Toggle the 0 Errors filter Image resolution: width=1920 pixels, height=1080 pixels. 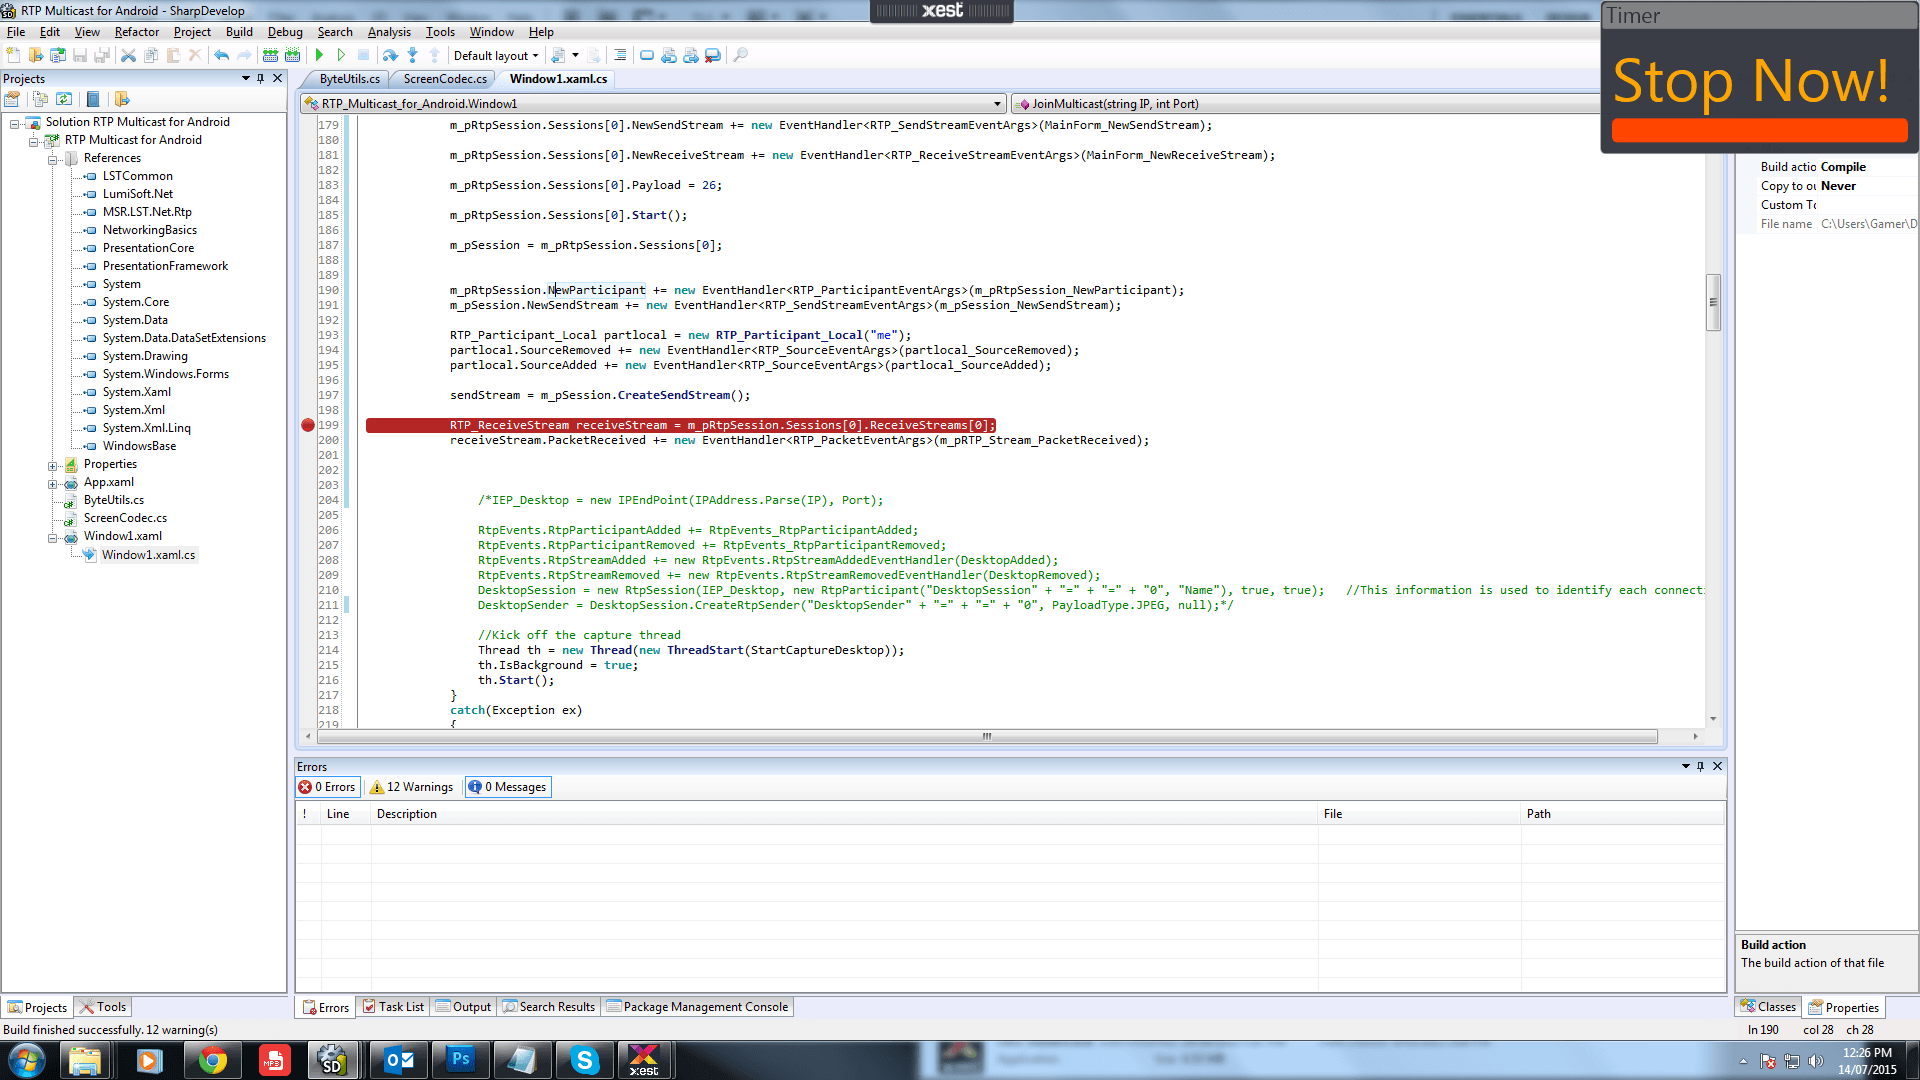327,787
